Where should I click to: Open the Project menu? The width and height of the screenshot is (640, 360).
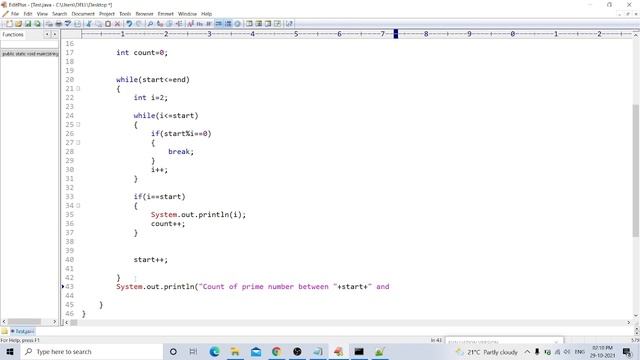pos(107,14)
